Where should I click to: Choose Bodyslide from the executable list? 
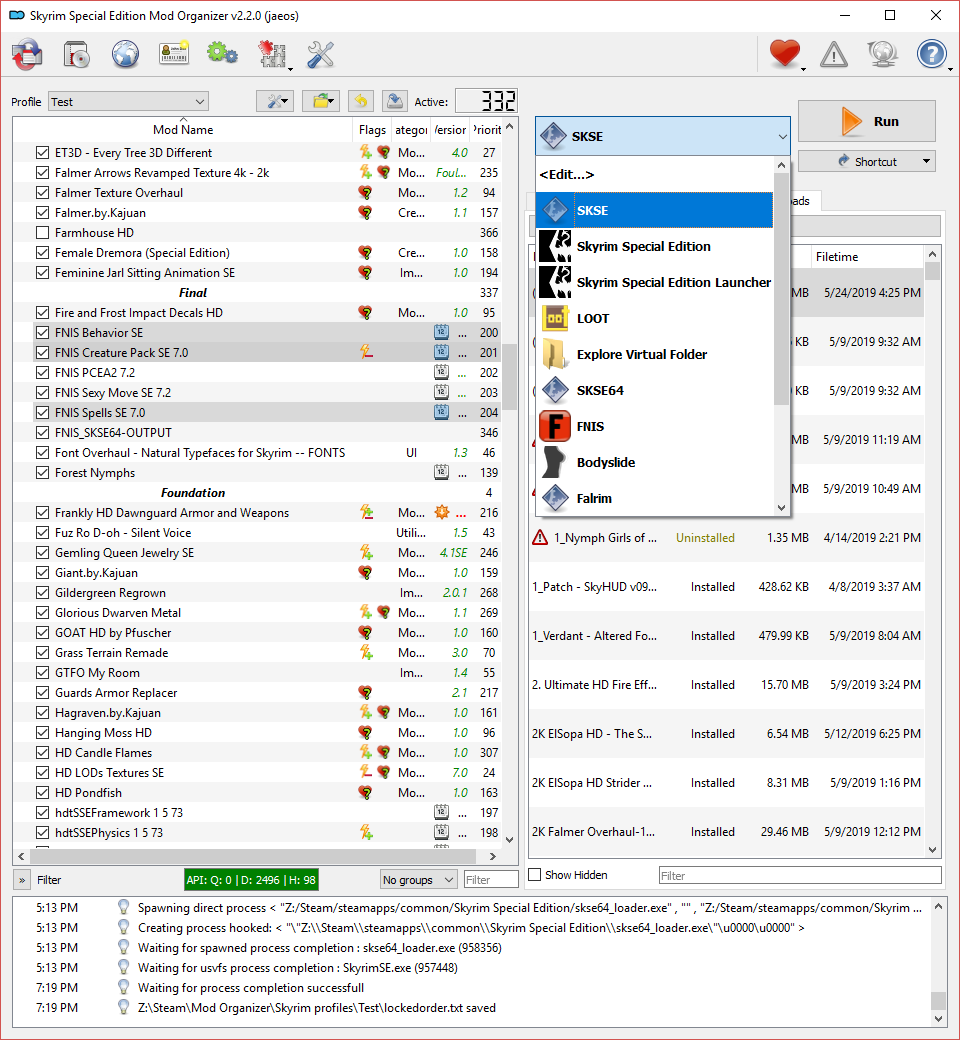654,462
